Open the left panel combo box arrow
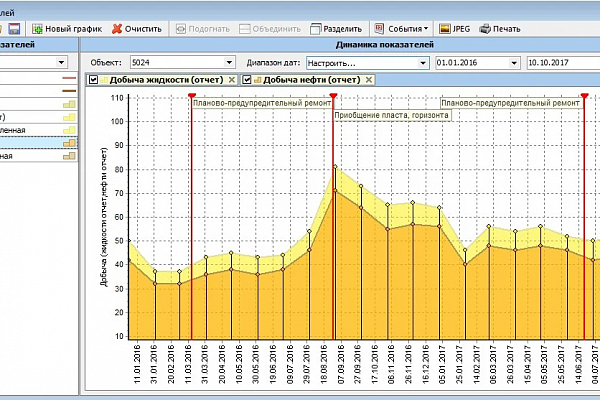600x400 pixels. click(61, 62)
